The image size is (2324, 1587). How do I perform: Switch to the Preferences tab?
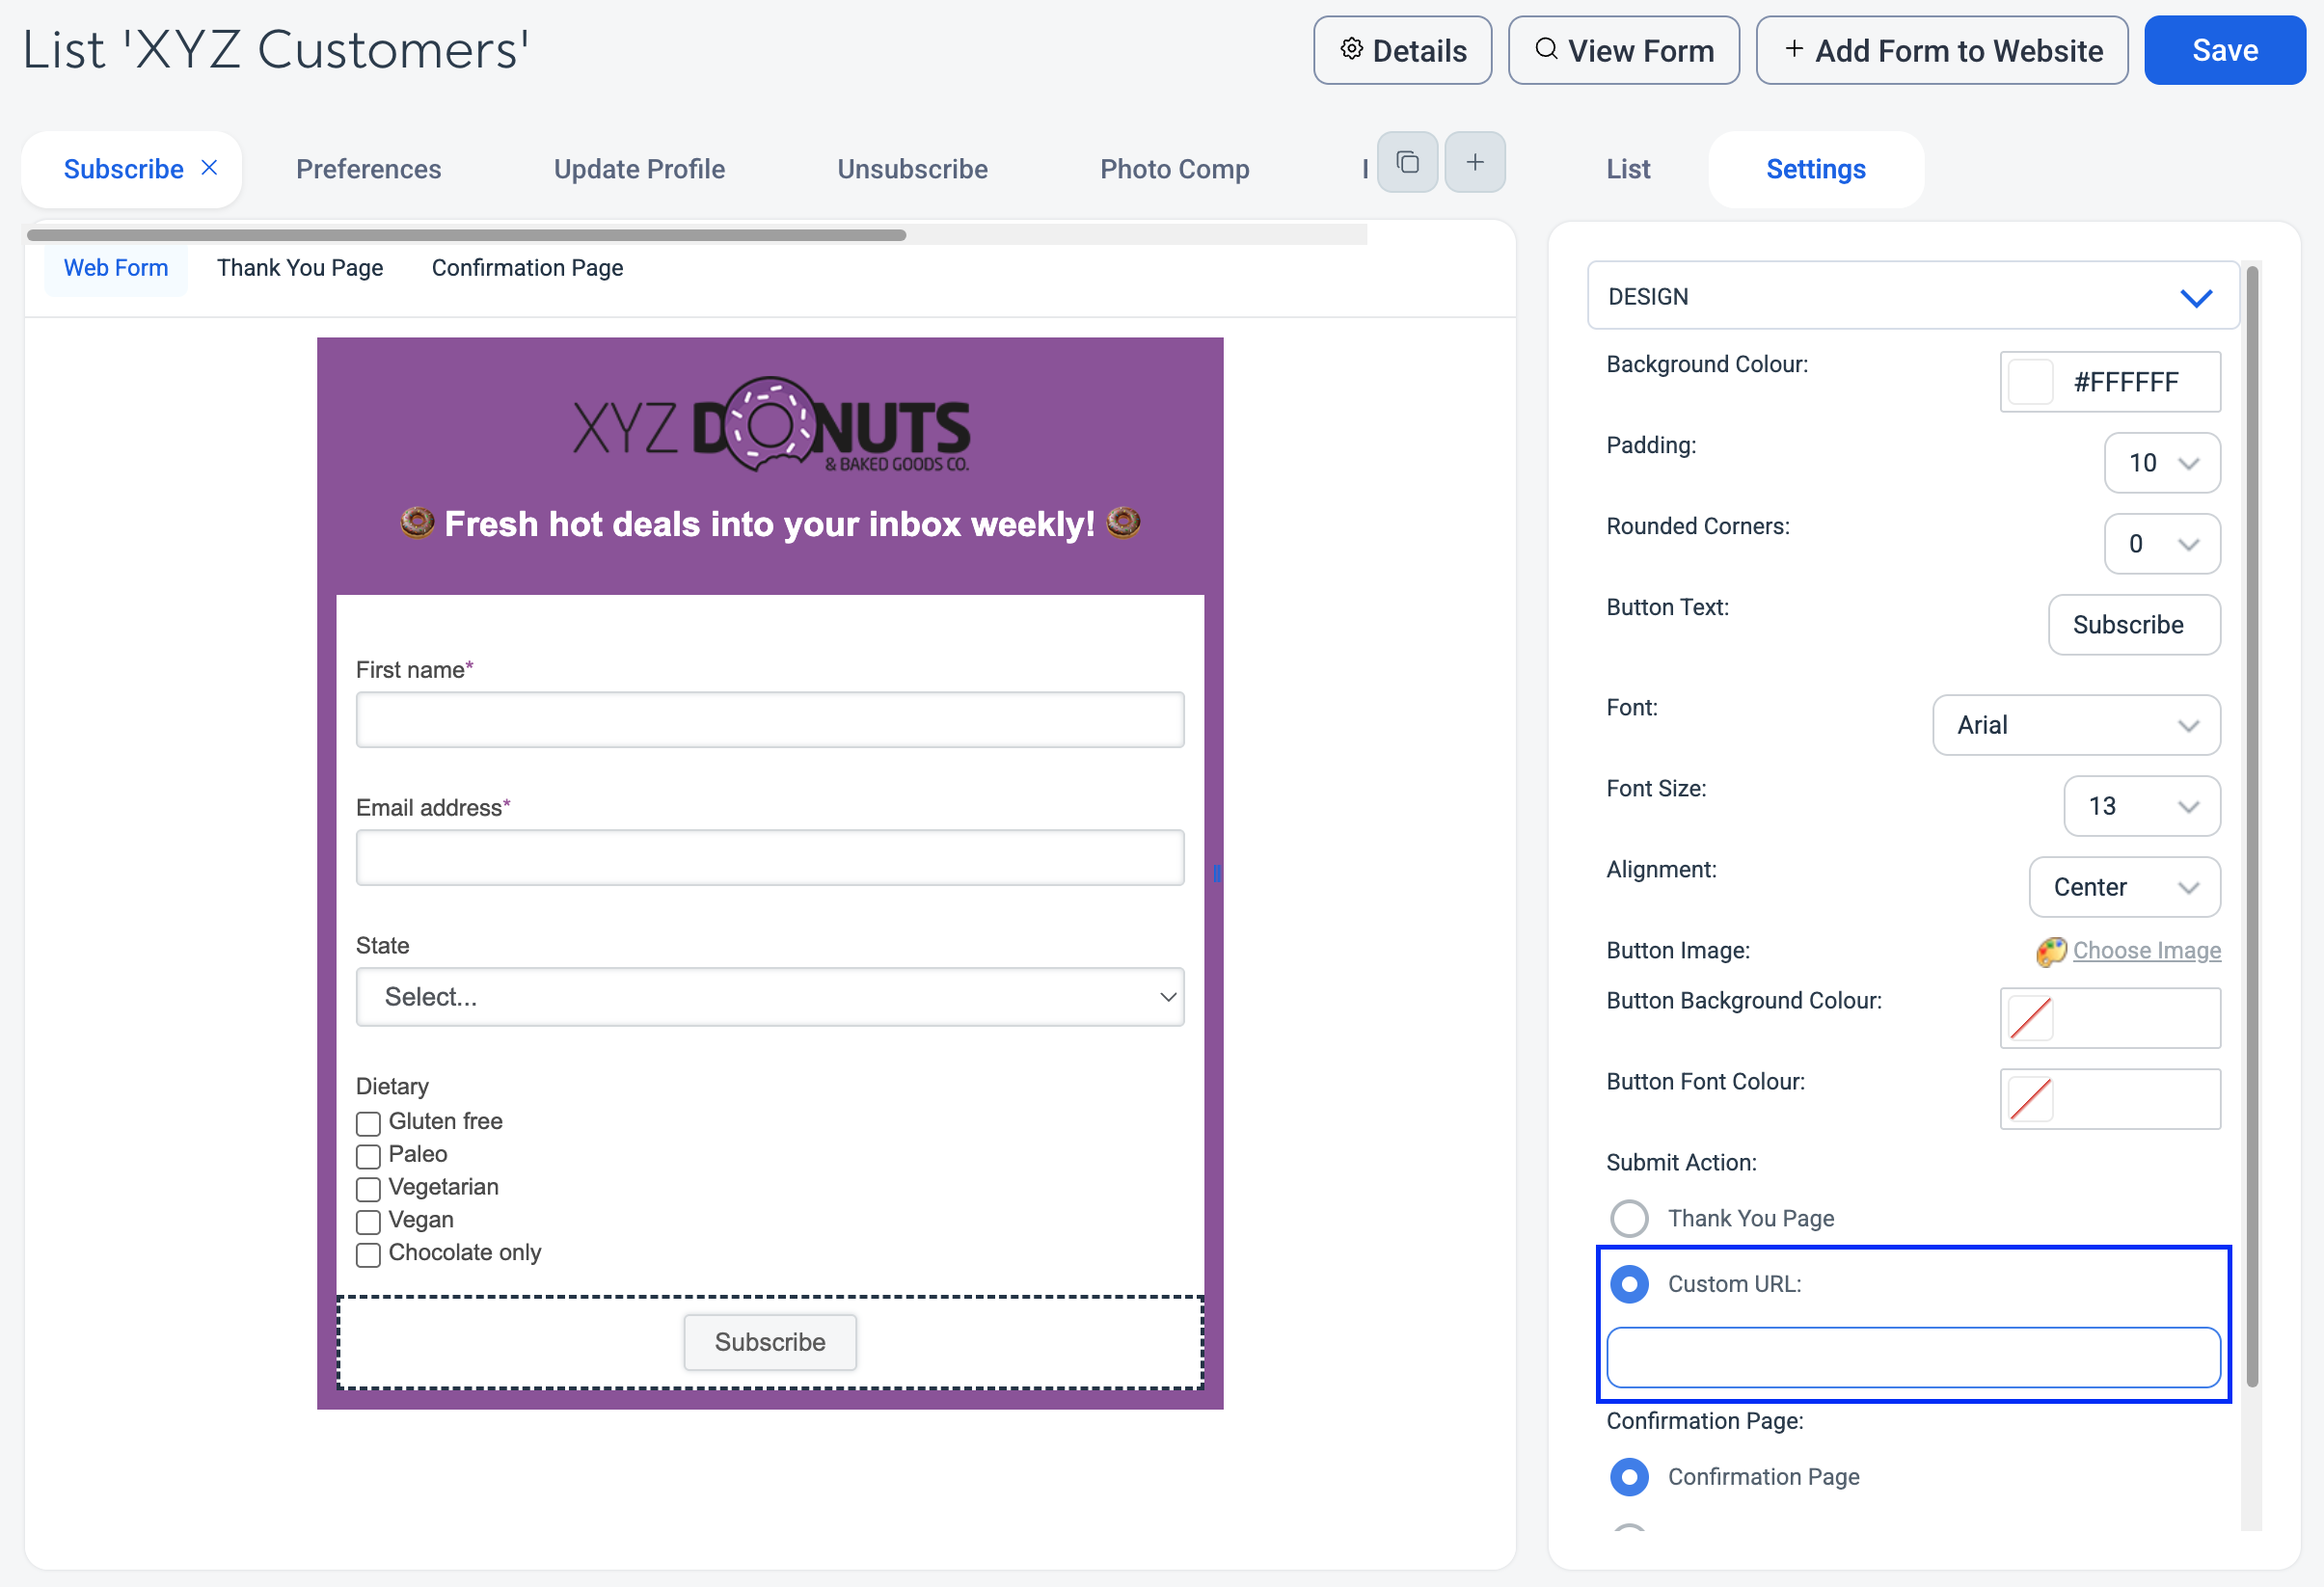tap(368, 169)
